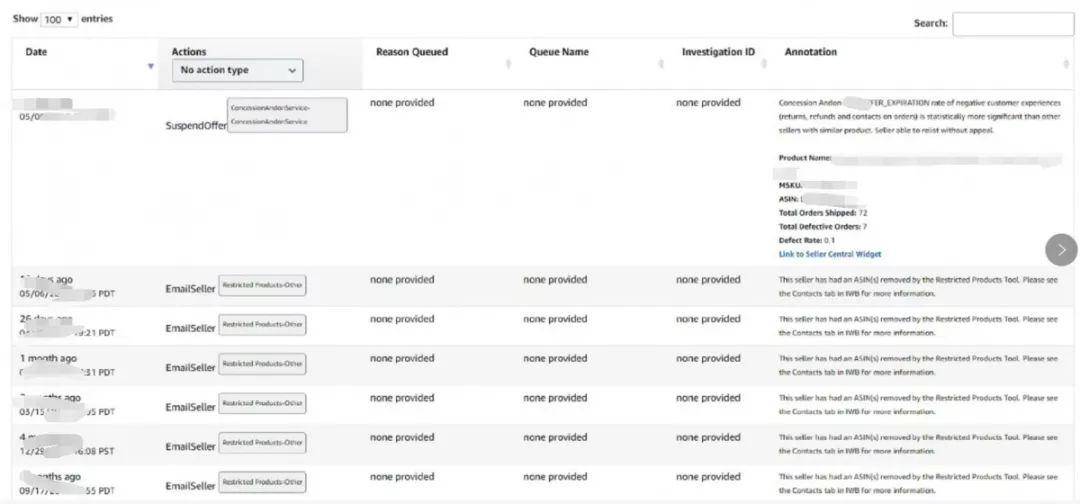The width and height of the screenshot is (1080, 504).
Task: Click the sort icon beside Reason Queued
Action: click(508, 64)
